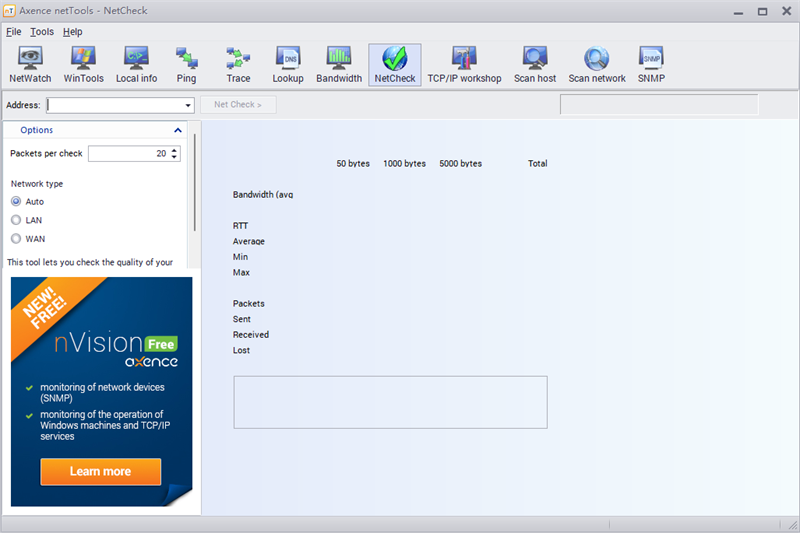Open the Local info tool
This screenshot has height=533, width=800.
(136, 65)
